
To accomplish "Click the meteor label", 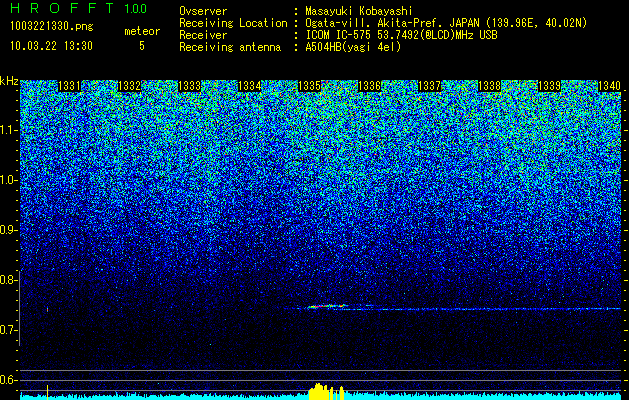I will (x=142, y=31).
